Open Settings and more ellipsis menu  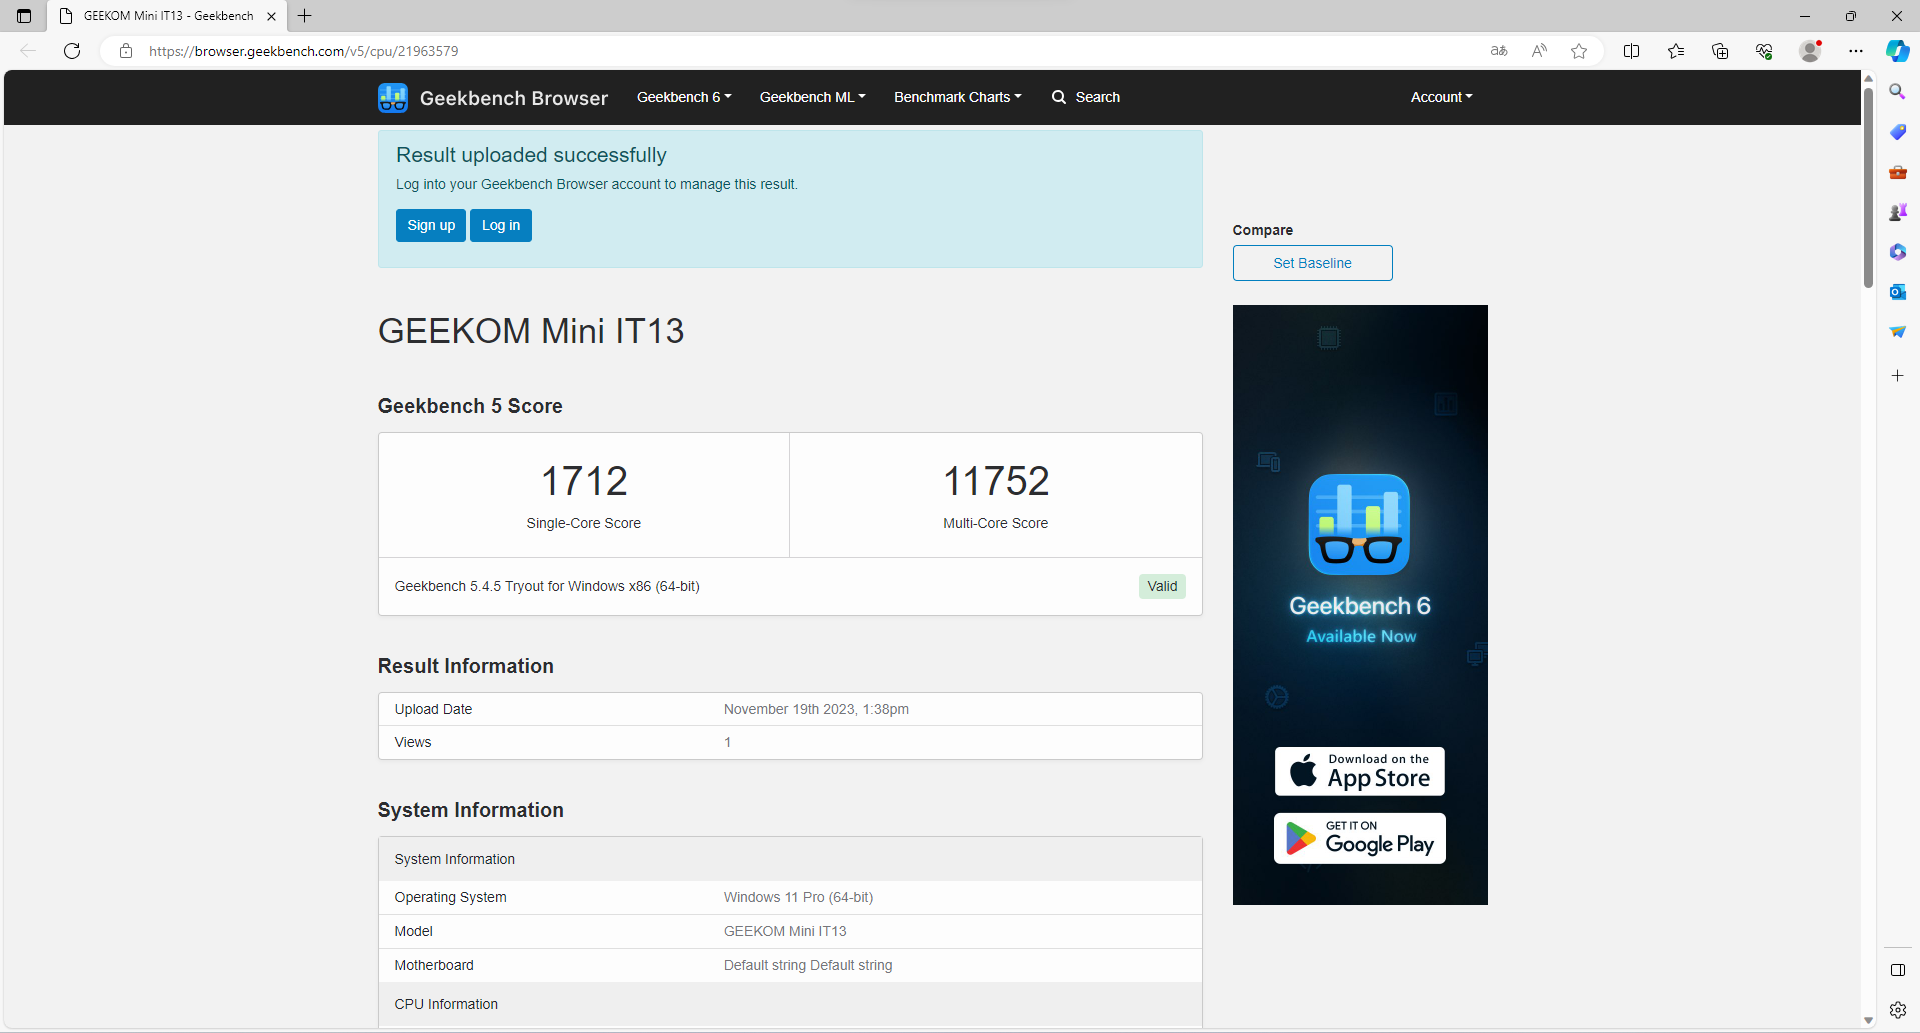click(1856, 51)
